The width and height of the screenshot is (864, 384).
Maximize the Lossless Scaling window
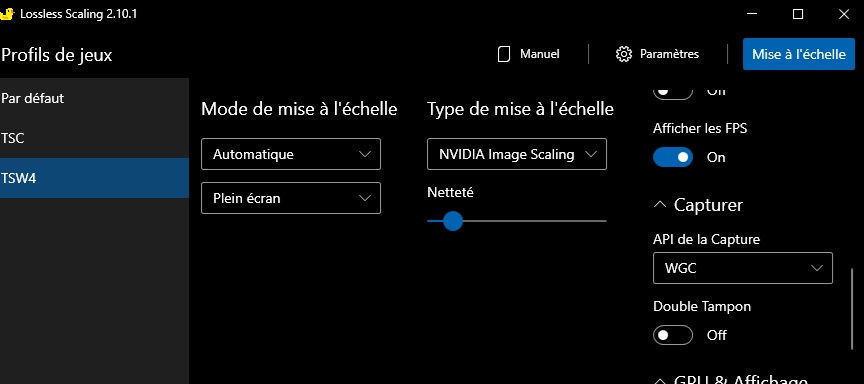pyautogui.click(x=797, y=14)
